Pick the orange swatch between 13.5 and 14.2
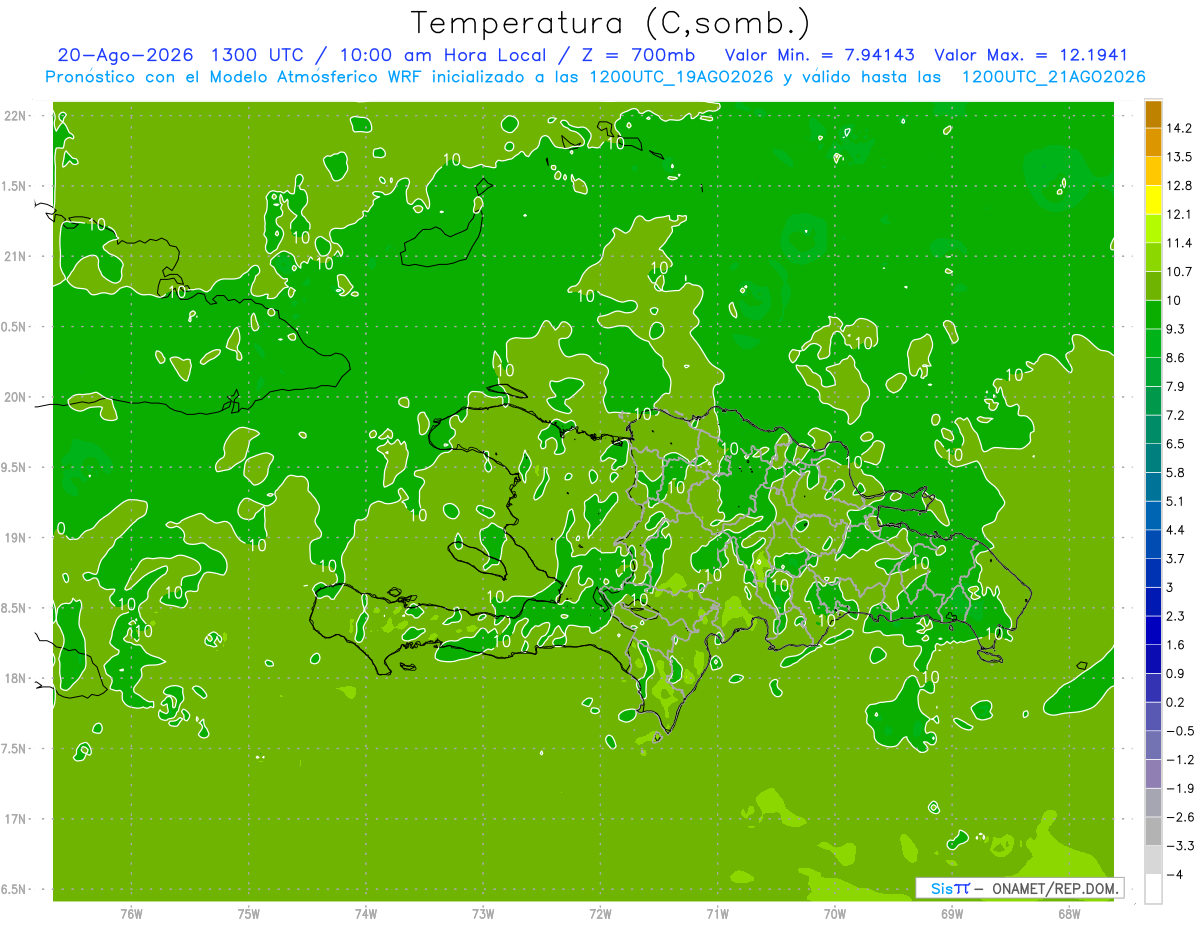This screenshot has height=927, width=1200. click(1153, 142)
